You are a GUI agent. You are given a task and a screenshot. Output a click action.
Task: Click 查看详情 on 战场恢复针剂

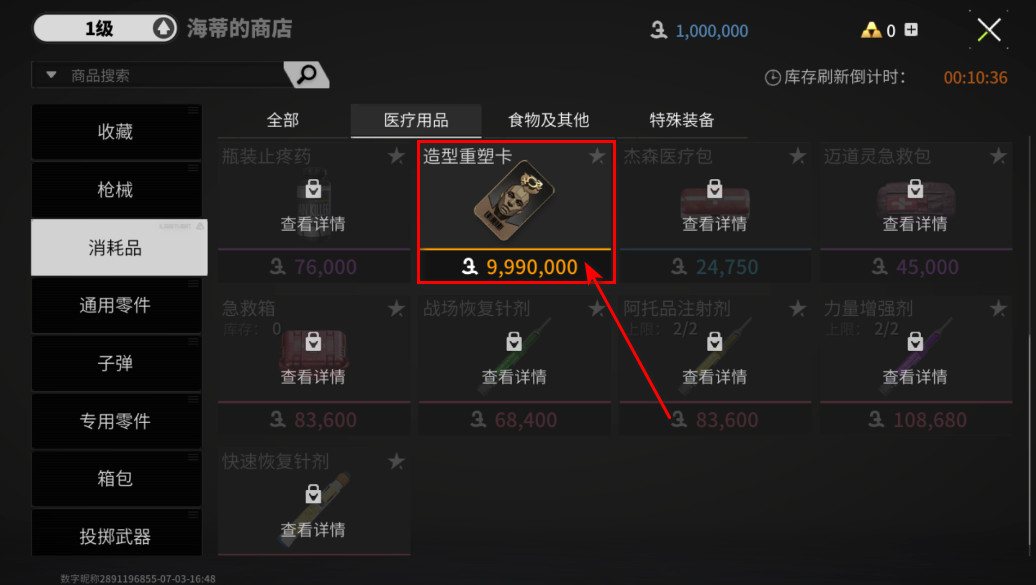tap(514, 377)
